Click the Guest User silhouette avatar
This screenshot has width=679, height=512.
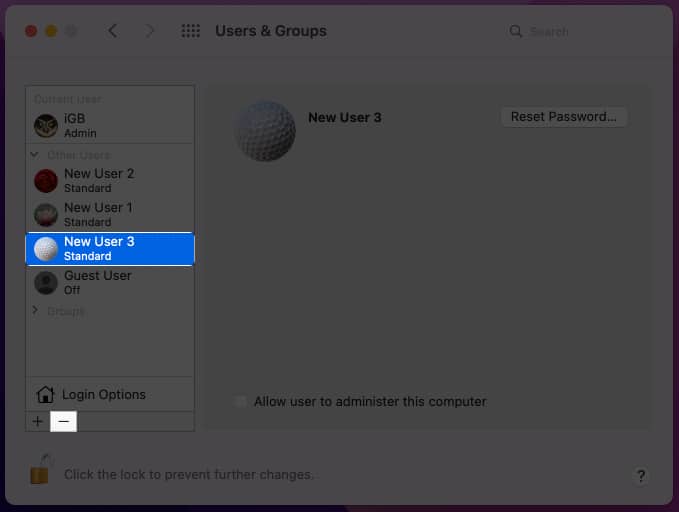tap(46, 282)
